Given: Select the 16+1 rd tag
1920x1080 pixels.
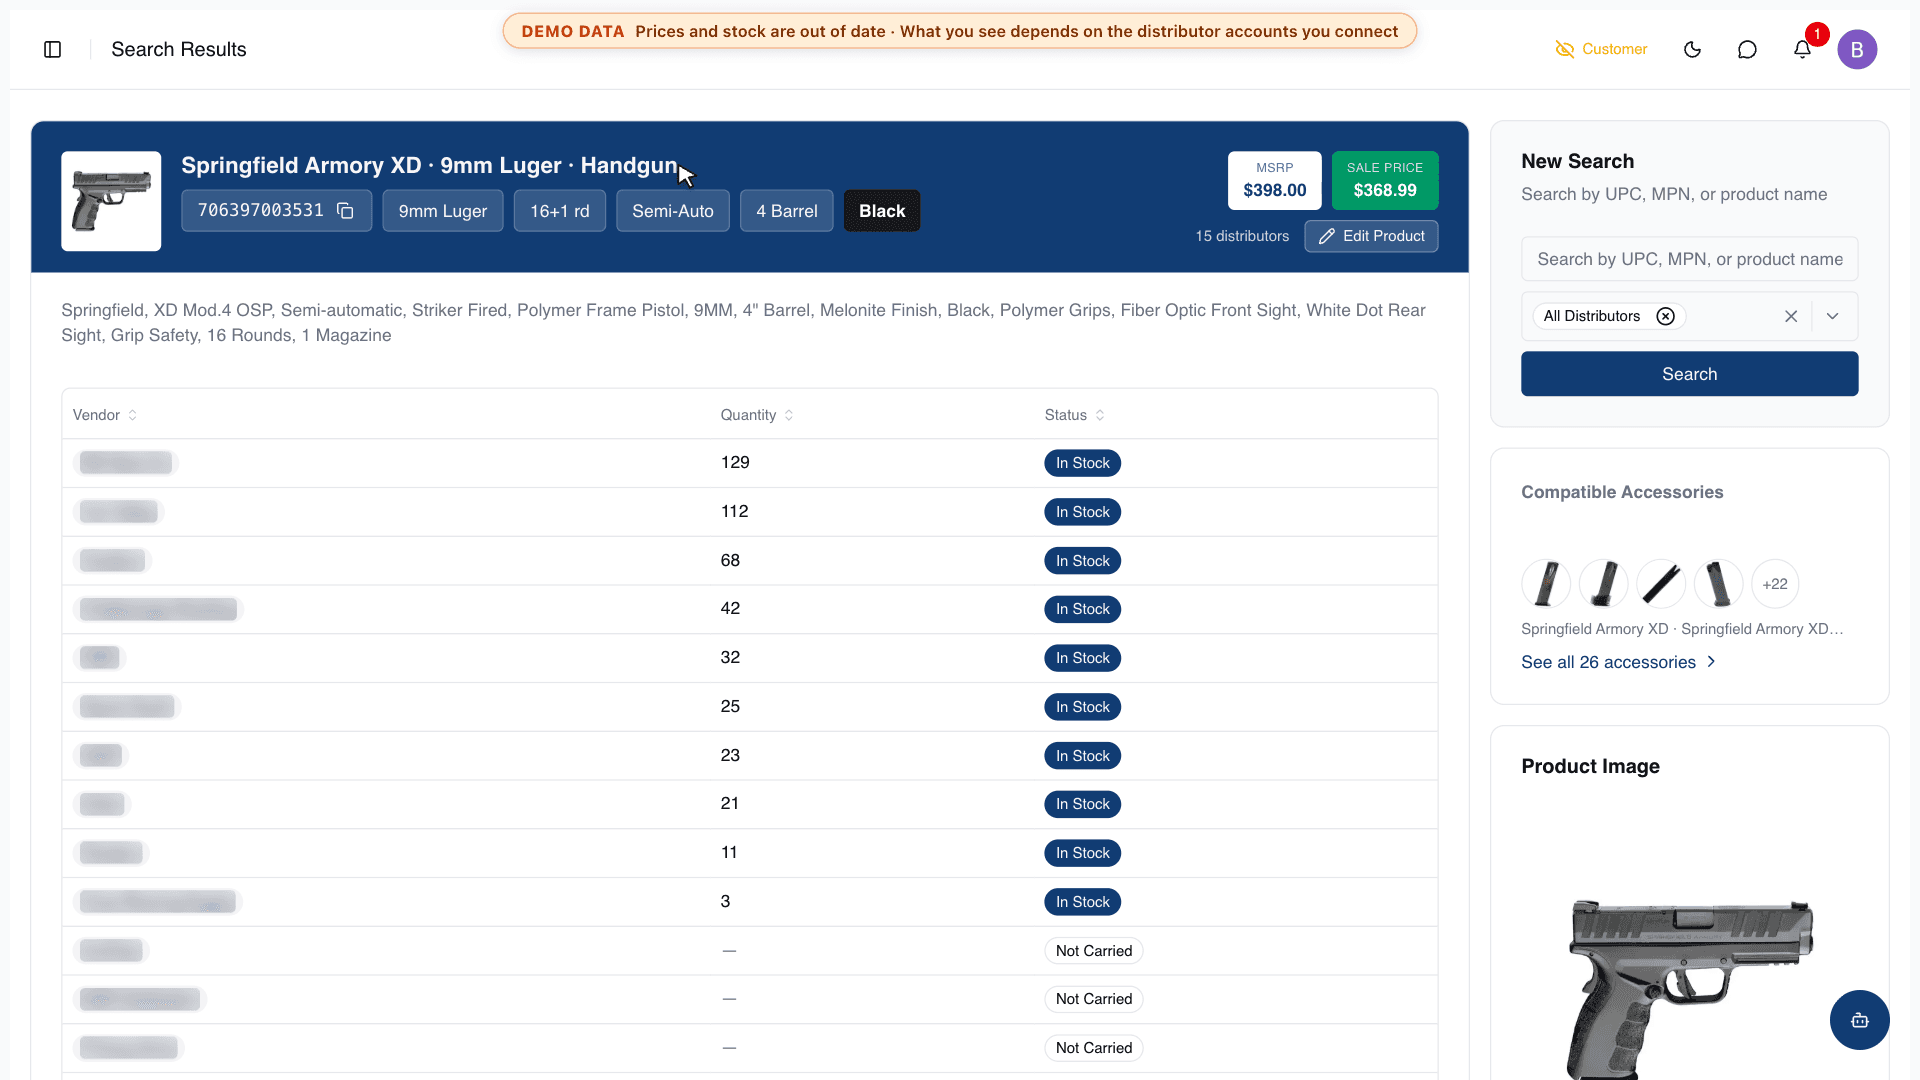Looking at the screenshot, I should 560,211.
